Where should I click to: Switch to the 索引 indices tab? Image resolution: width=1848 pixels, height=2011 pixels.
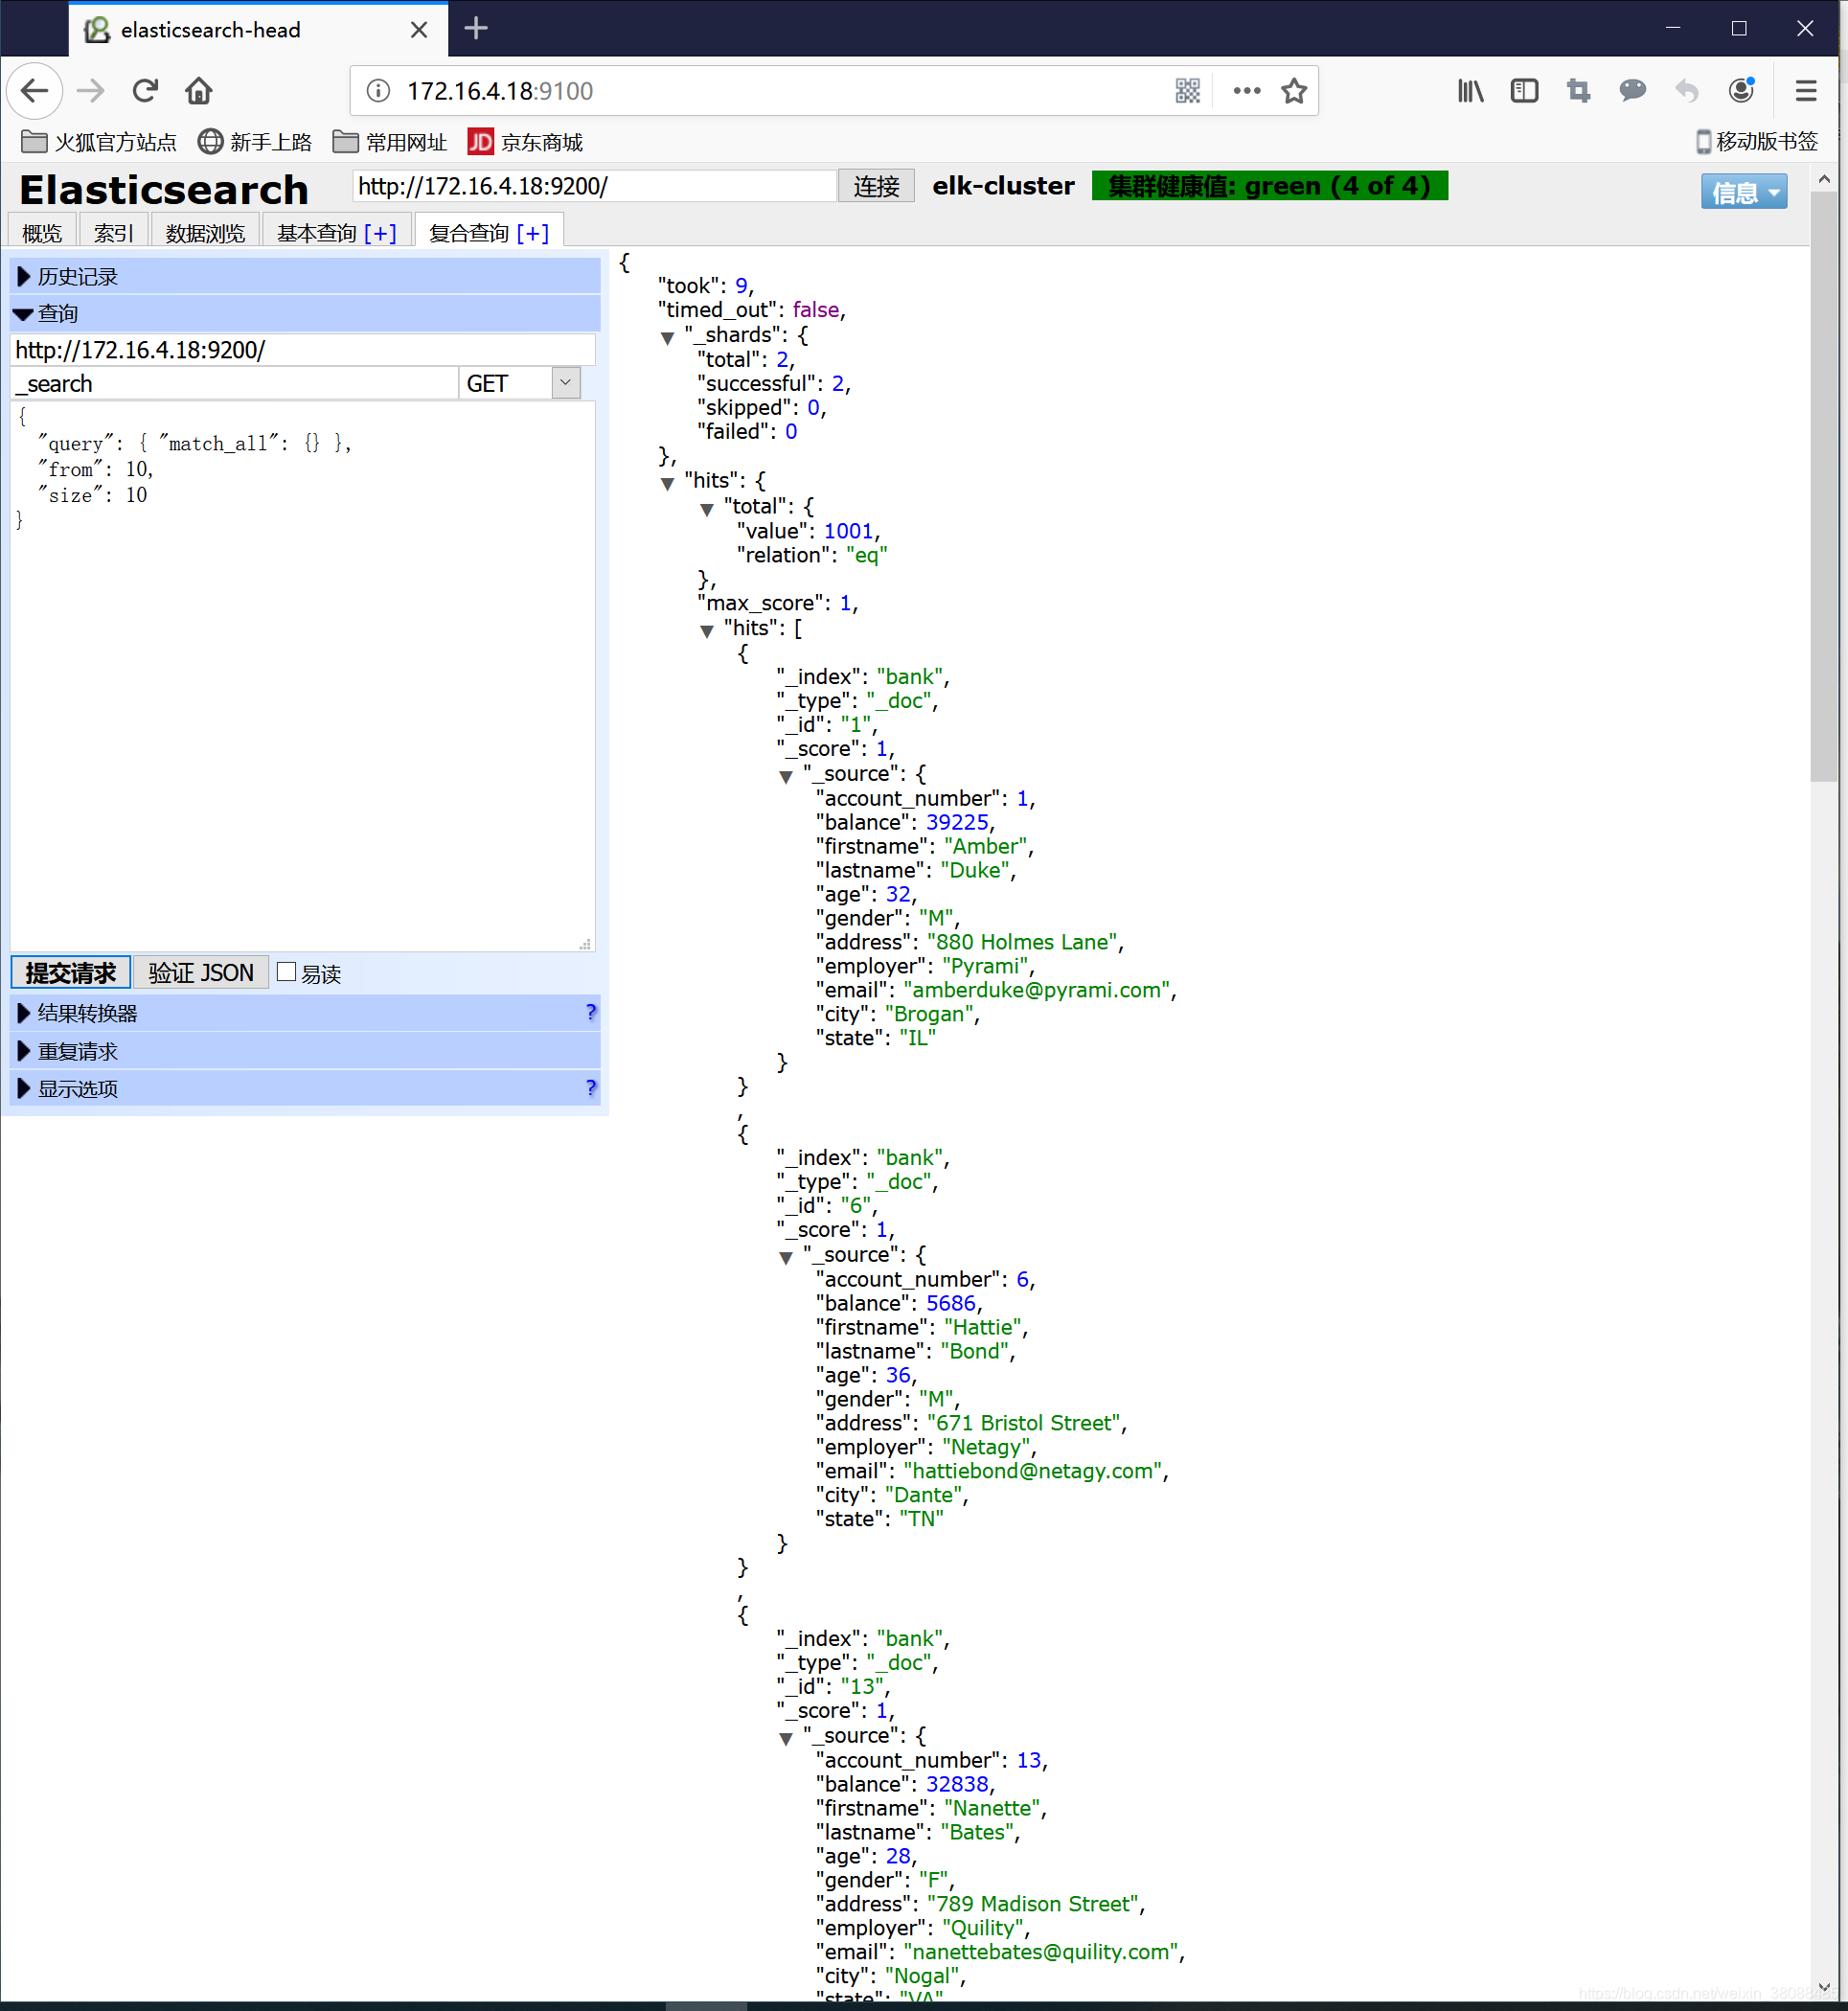coord(114,232)
